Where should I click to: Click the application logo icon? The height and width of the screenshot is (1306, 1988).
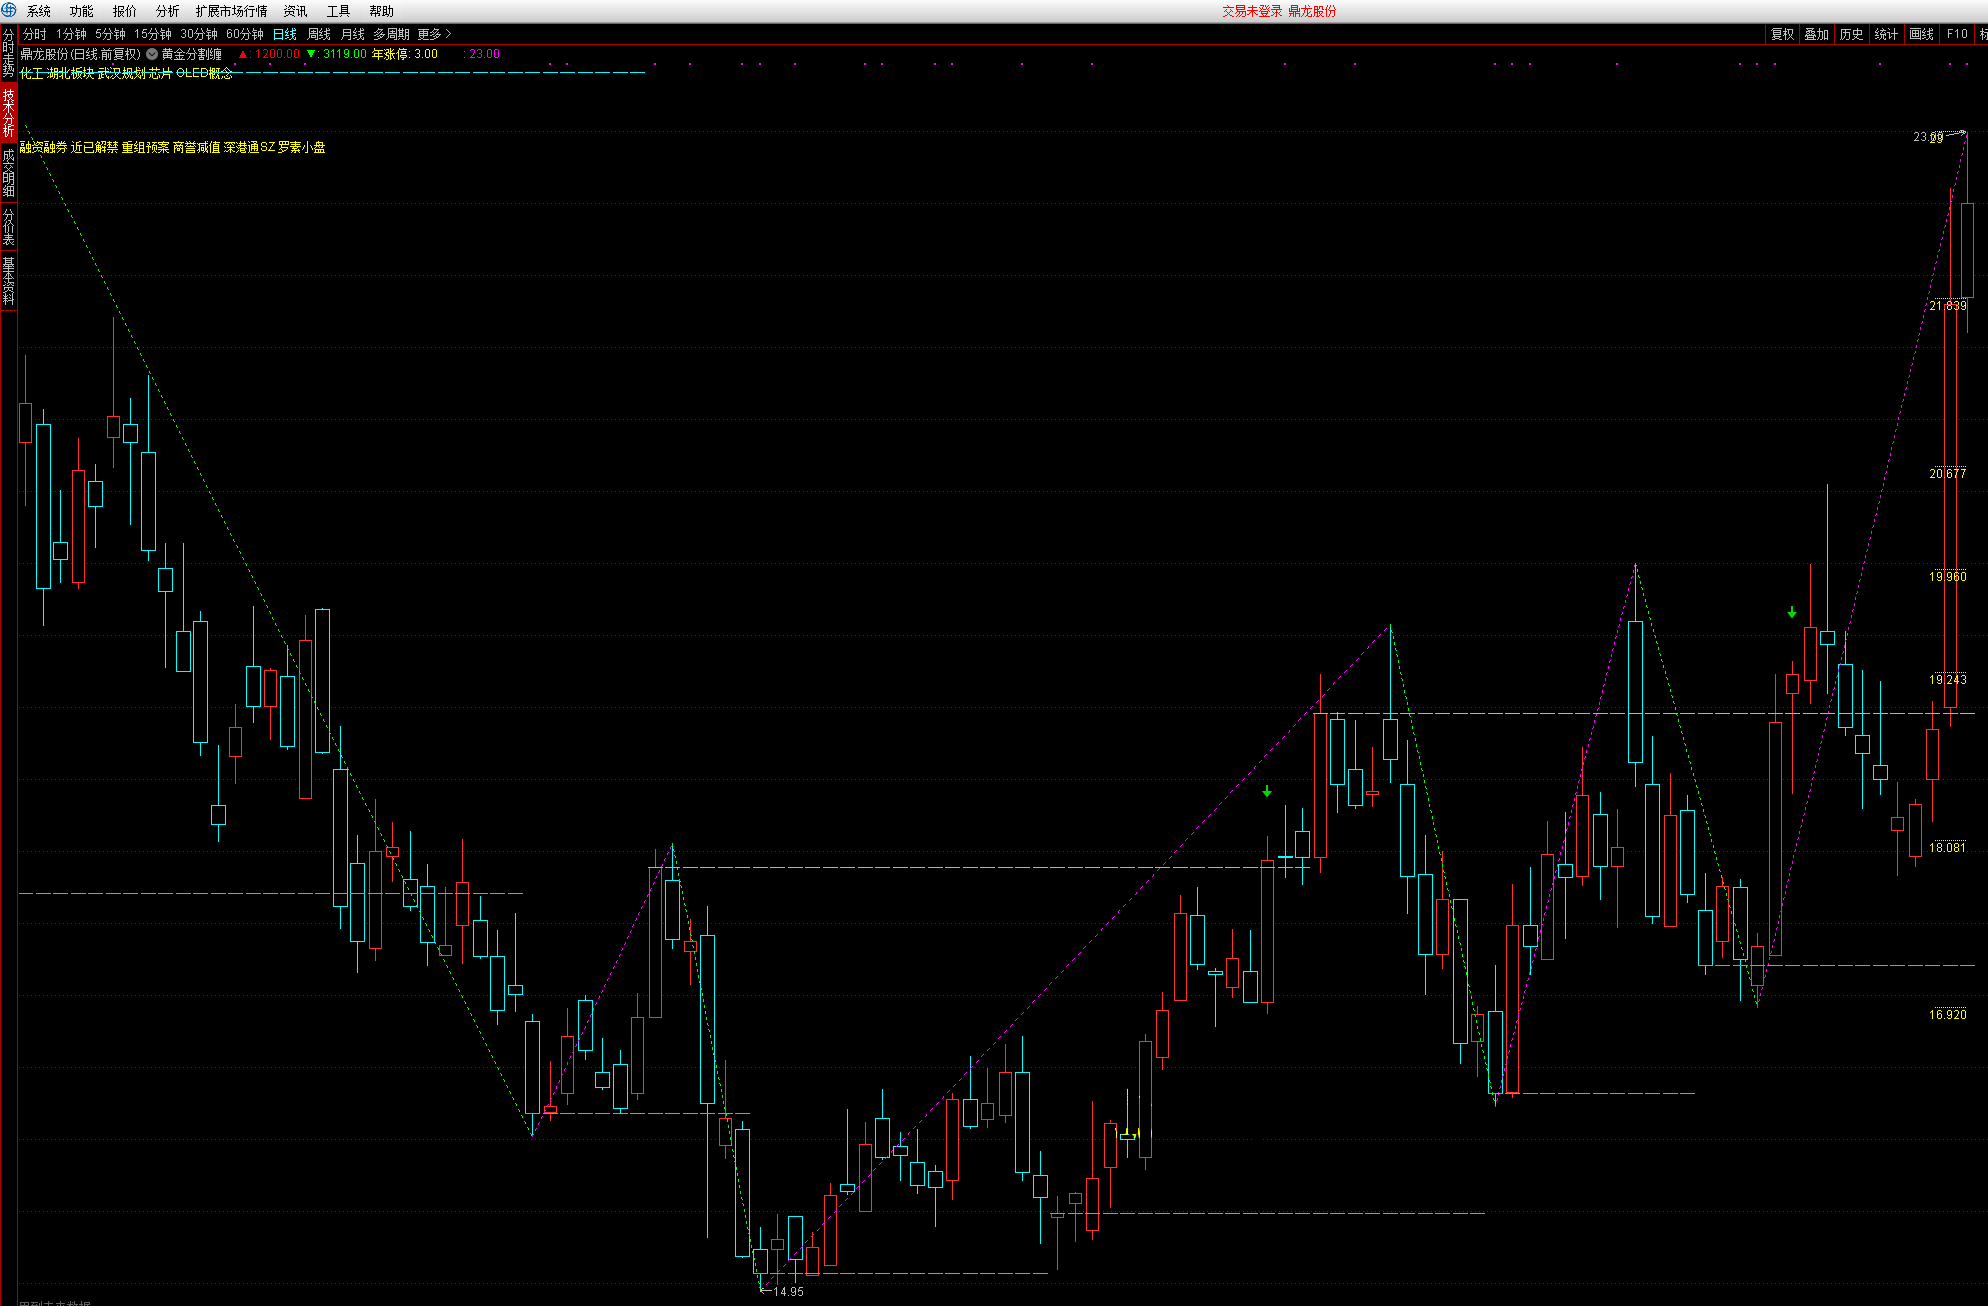[9, 10]
